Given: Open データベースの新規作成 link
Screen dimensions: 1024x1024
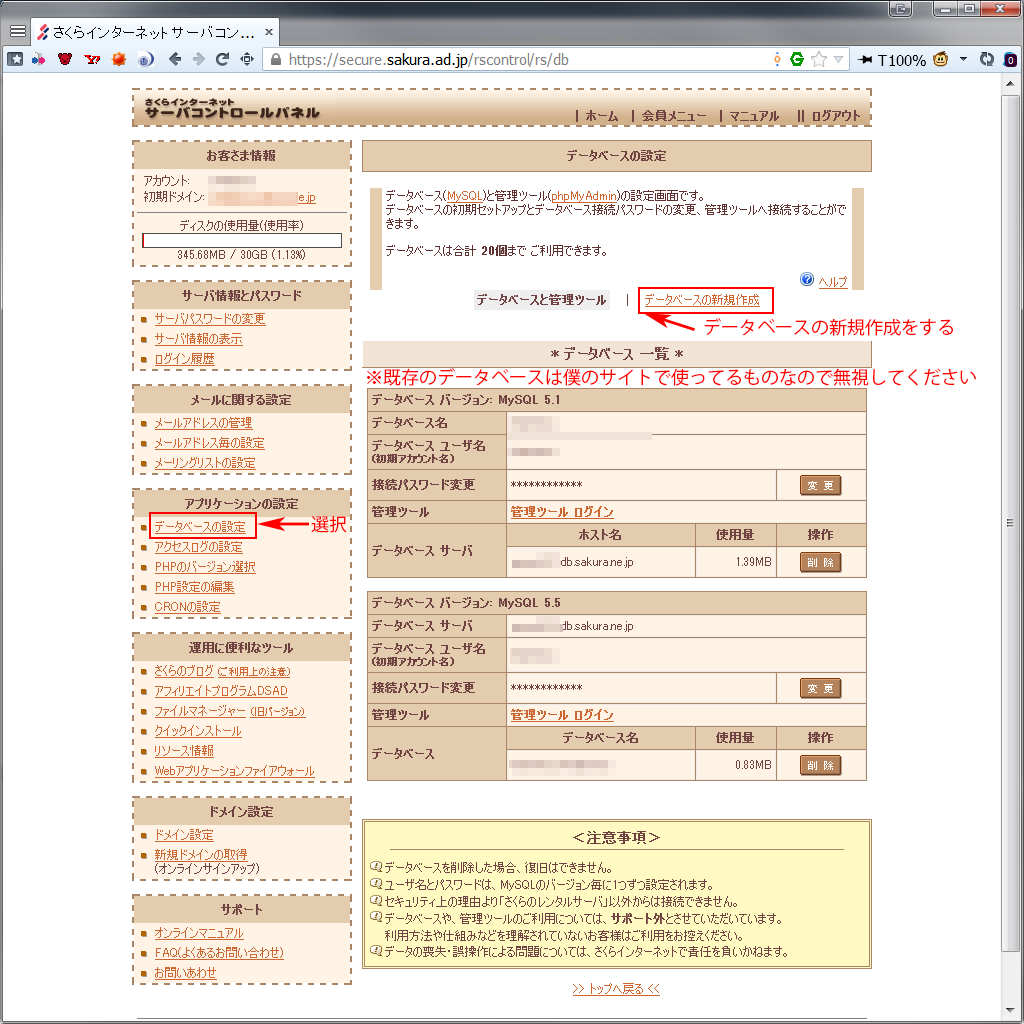Looking at the screenshot, I should (702, 300).
